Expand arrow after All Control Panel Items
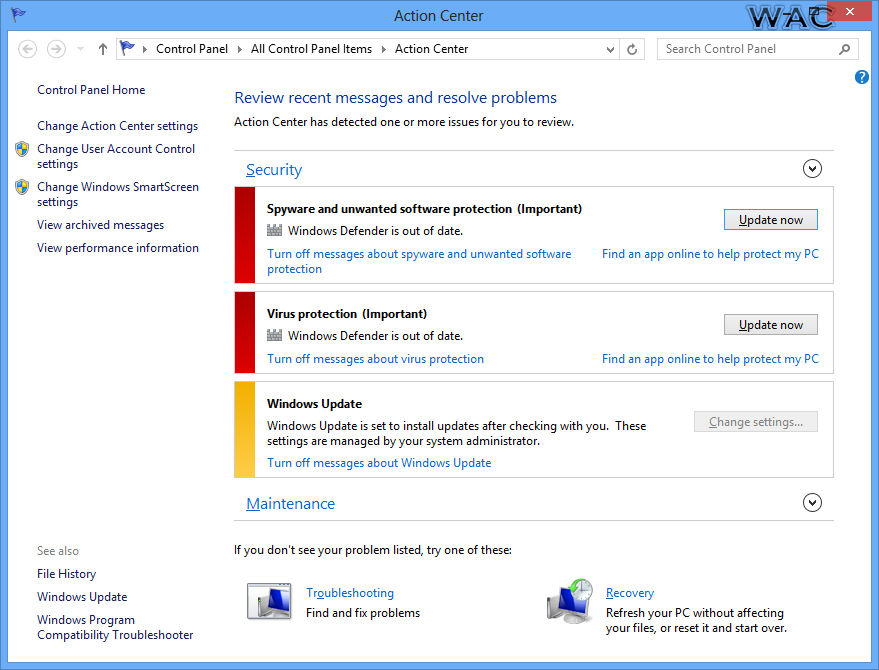Viewport: 879px width, 670px height. coord(383,49)
